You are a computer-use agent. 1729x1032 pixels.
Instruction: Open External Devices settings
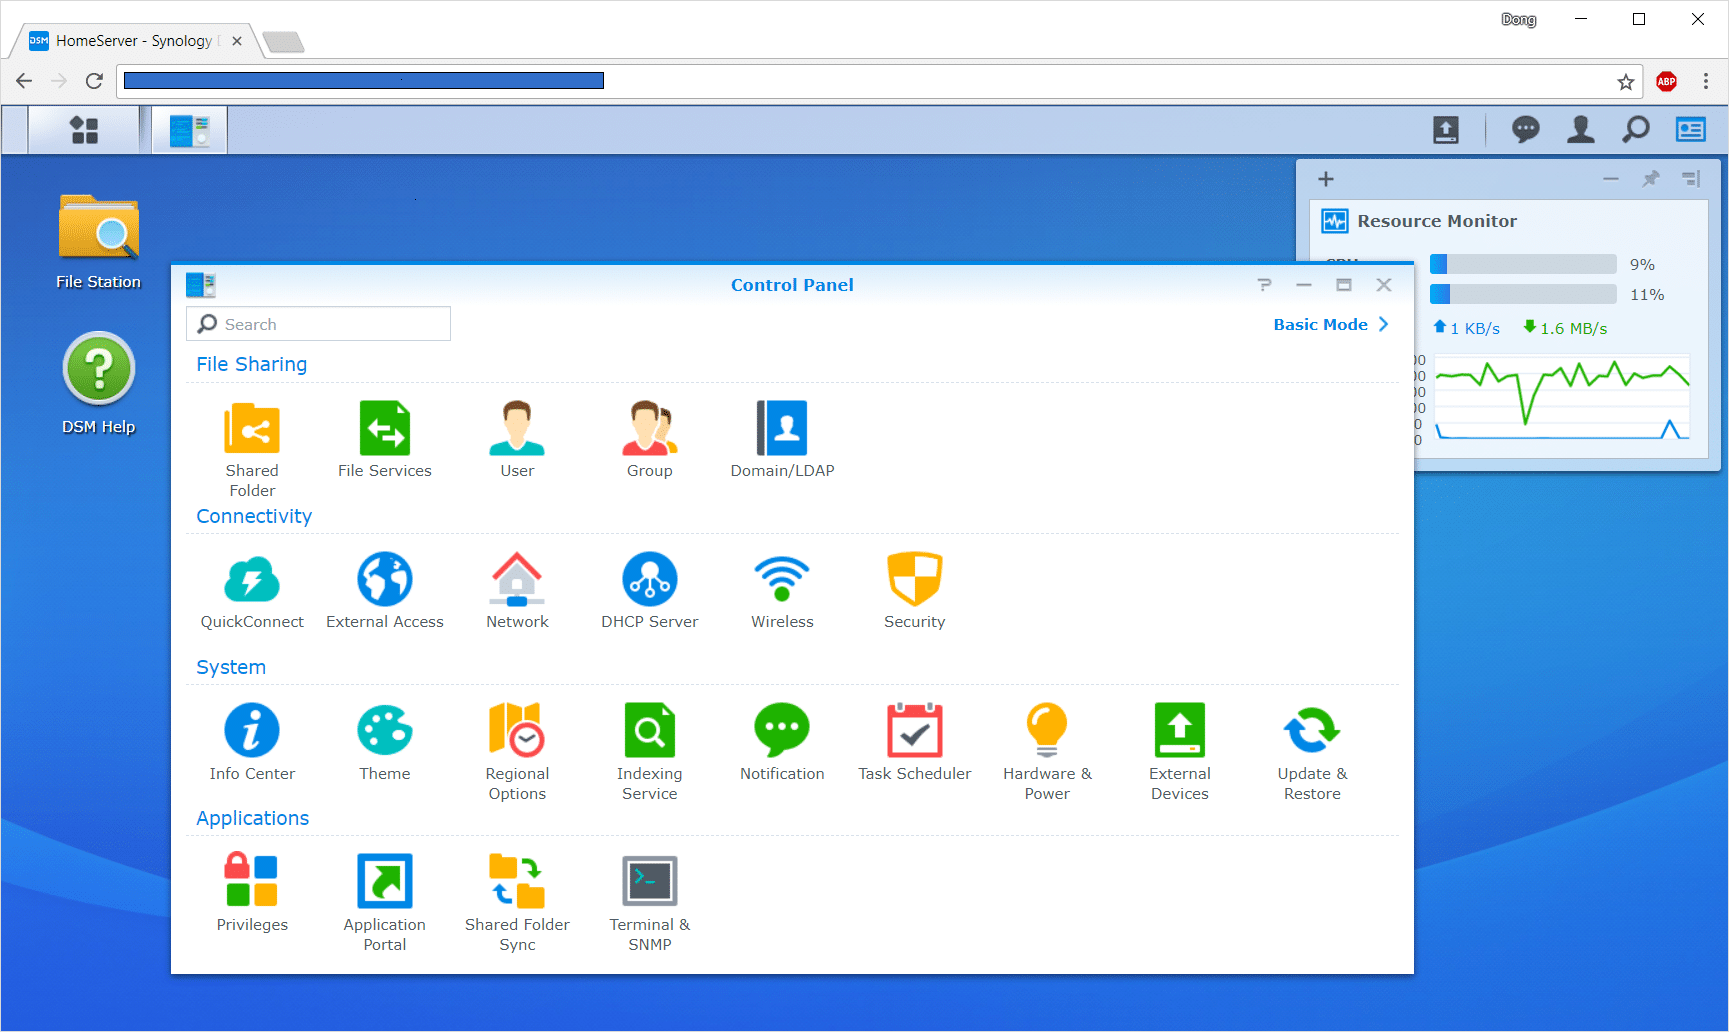(1180, 752)
